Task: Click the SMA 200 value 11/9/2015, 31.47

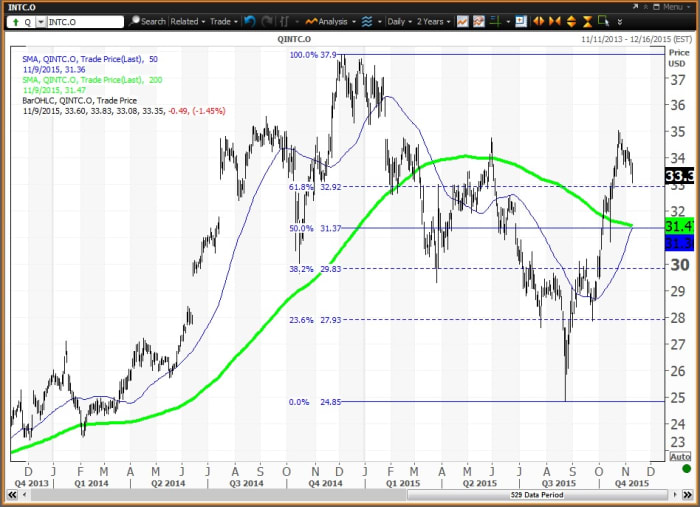Action: click(x=54, y=90)
